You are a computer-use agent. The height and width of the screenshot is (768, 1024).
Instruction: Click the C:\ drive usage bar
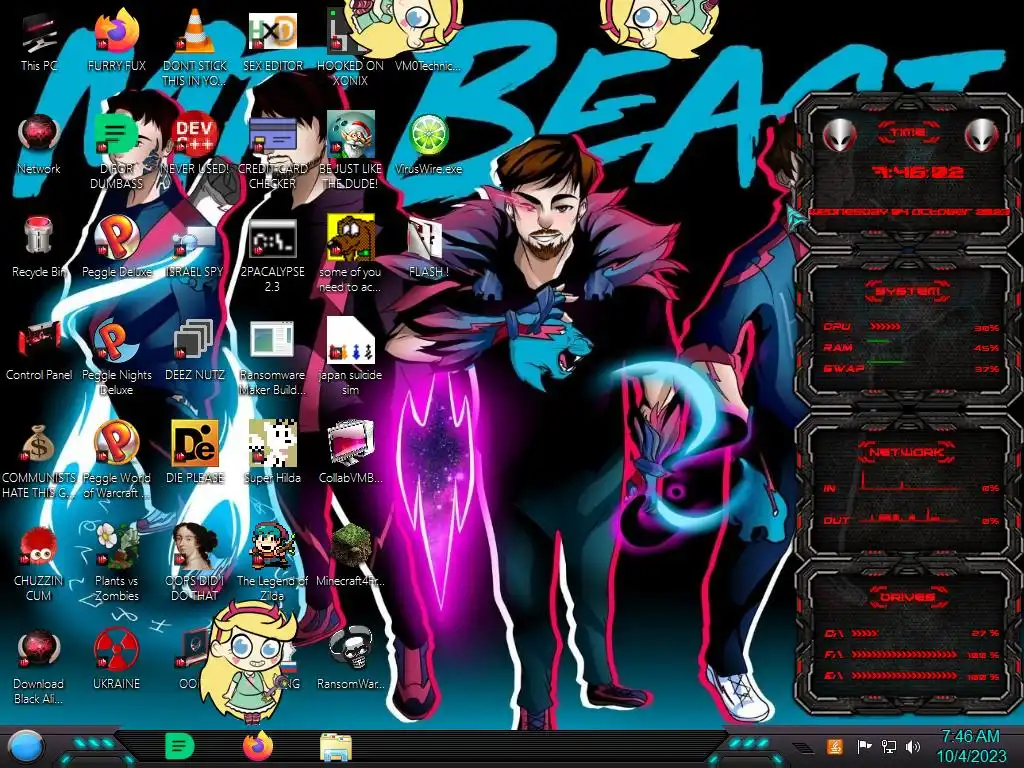[910, 633]
